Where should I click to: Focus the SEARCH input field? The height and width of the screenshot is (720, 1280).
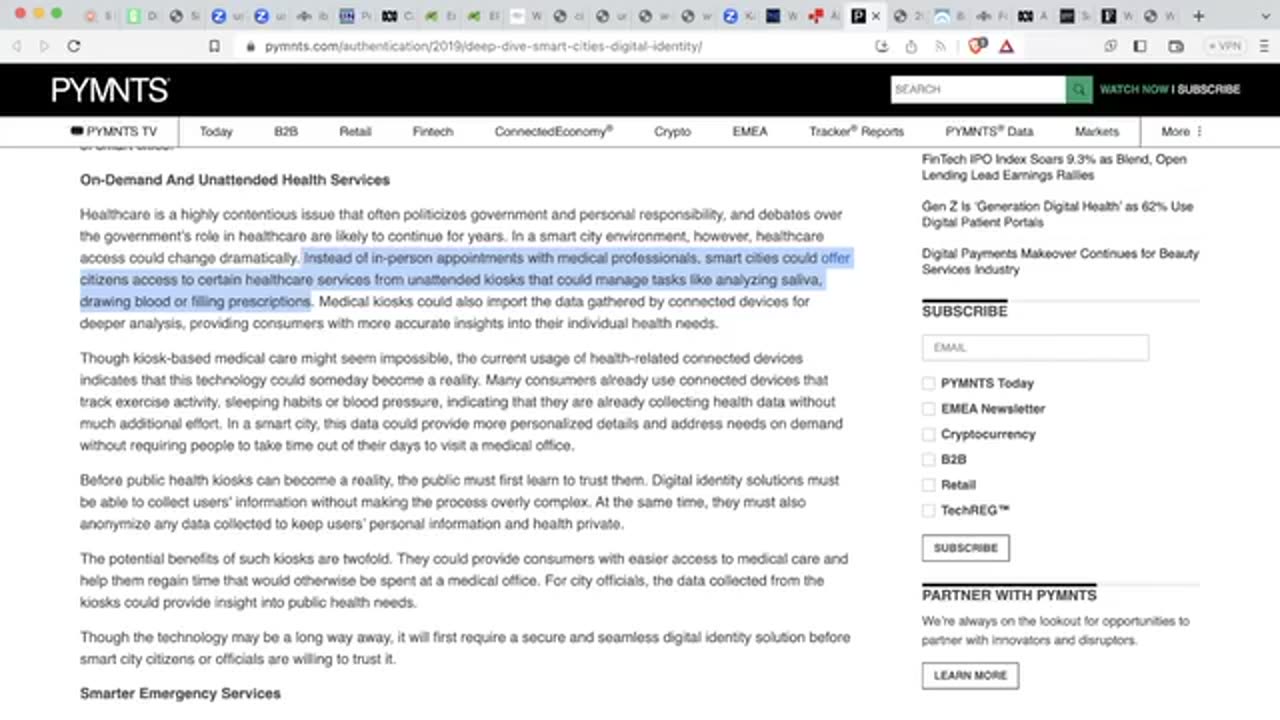pyautogui.click(x=978, y=89)
